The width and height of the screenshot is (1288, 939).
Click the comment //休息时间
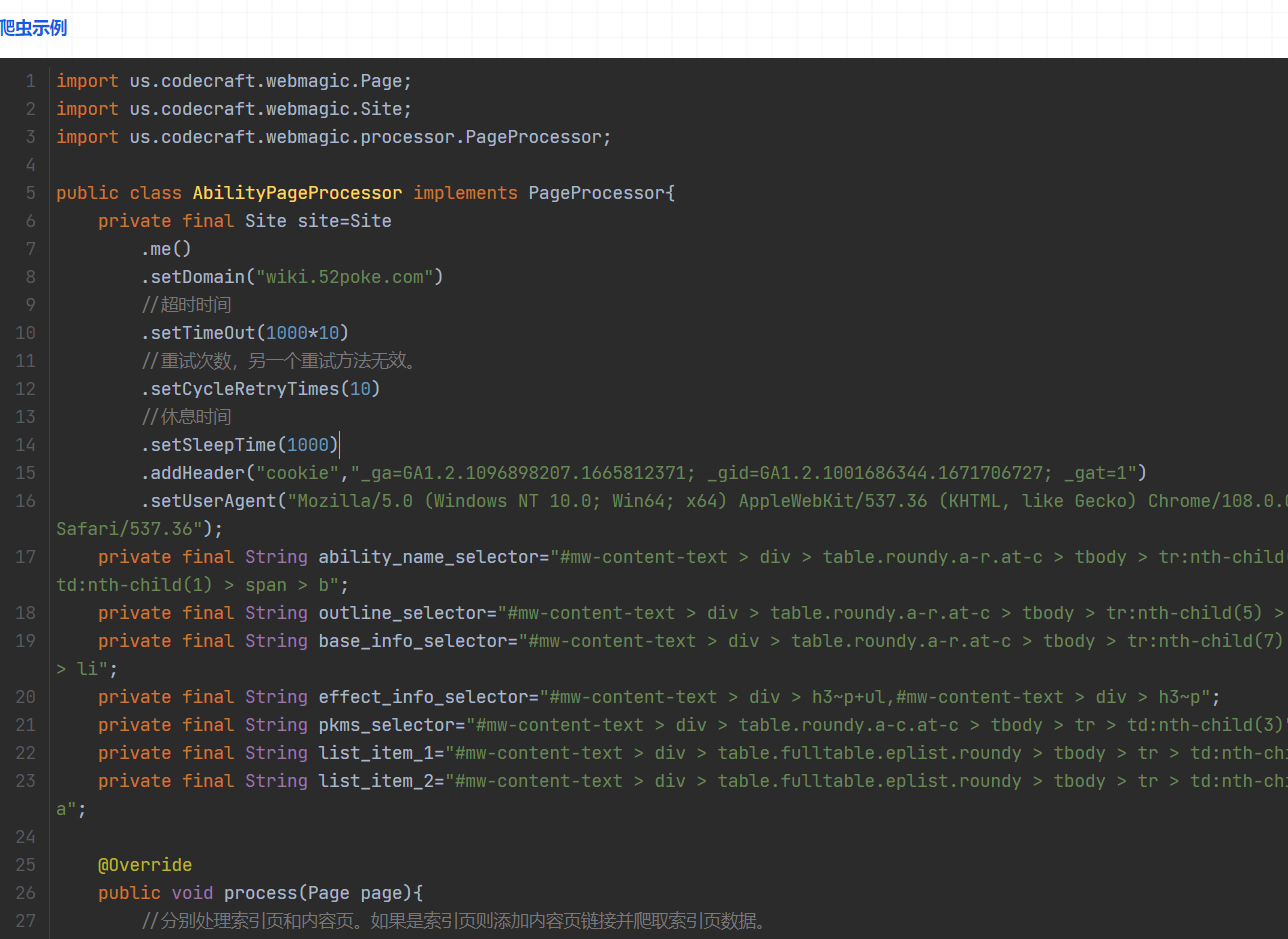pos(186,417)
